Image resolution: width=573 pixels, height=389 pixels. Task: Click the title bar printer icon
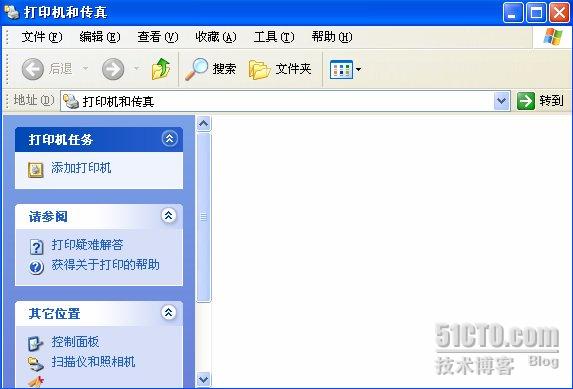coord(11,11)
